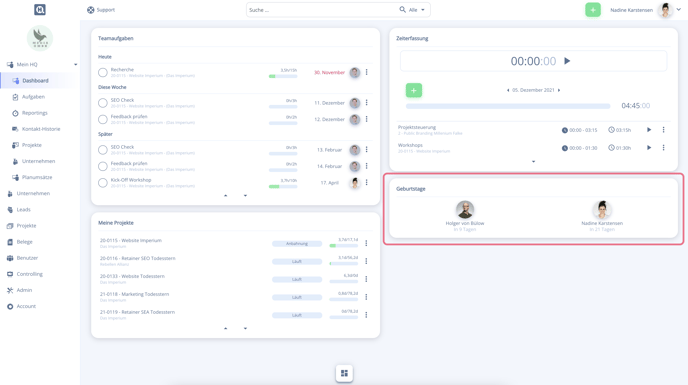Image resolution: width=688 pixels, height=385 pixels.
Task: Check off the 11. Dezember SEO Check task
Action: [103, 103]
